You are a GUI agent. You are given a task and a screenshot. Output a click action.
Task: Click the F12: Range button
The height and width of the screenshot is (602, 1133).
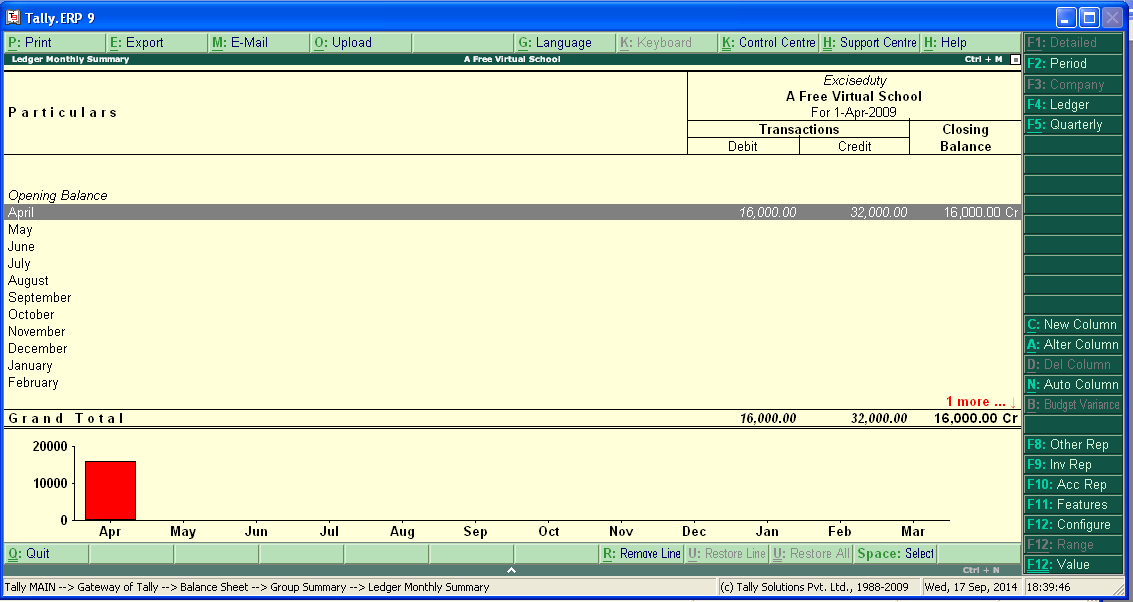pos(1073,544)
